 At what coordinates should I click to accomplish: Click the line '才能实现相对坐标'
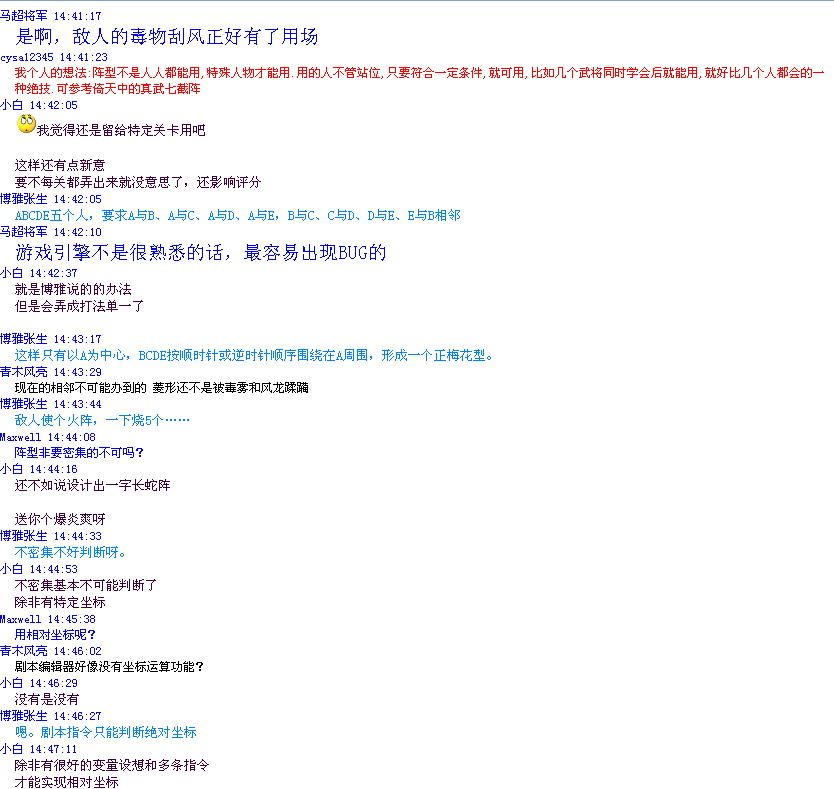(66, 782)
